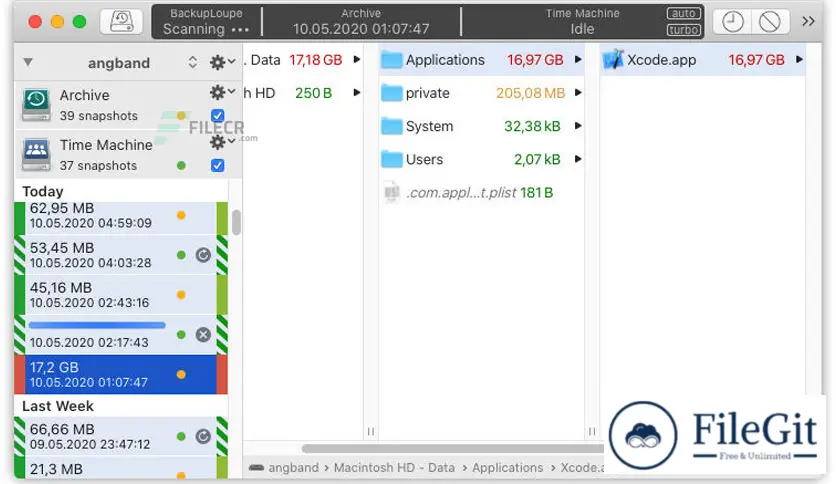Open the Time Machine gear menu
This screenshot has width=836, height=484.
pyautogui.click(x=222, y=142)
